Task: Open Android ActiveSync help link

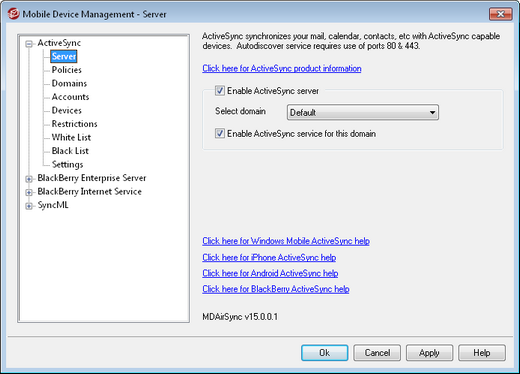Action: tap(270, 273)
